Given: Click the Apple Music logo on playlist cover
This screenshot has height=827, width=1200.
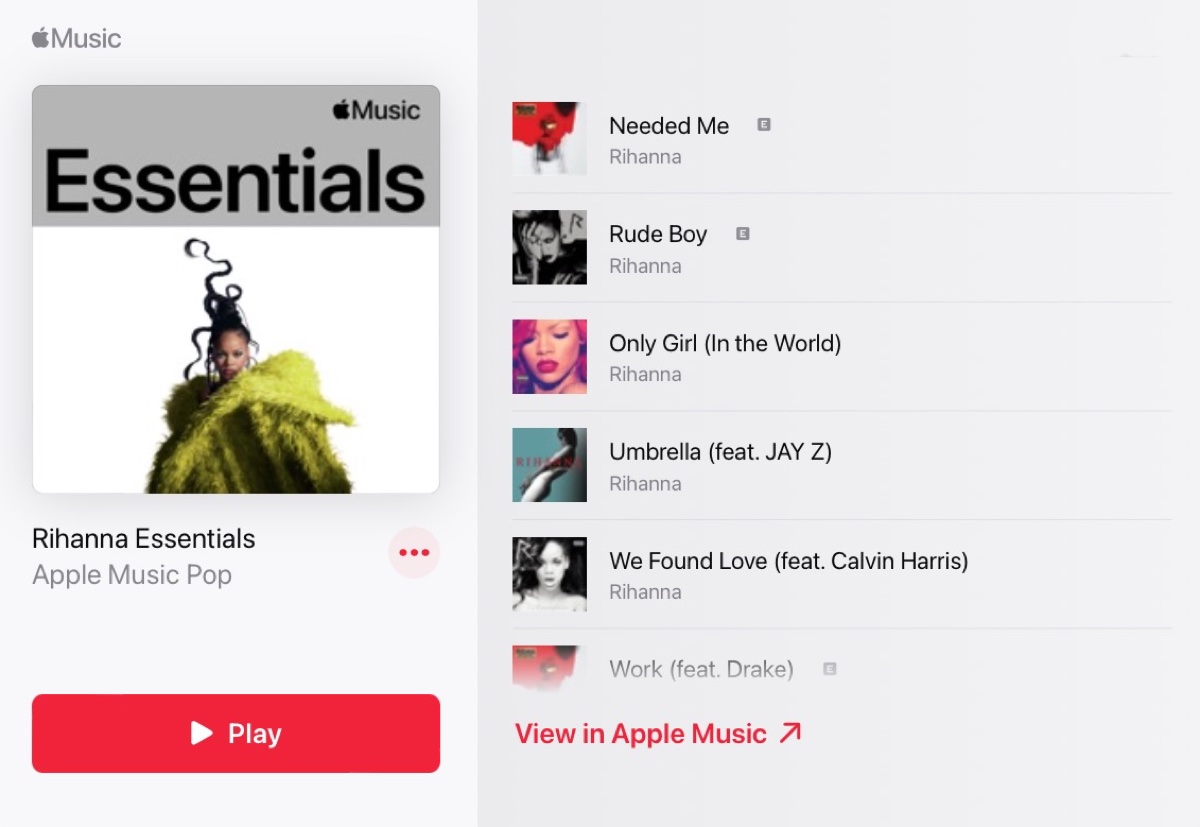Looking at the screenshot, I should [x=377, y=110].
